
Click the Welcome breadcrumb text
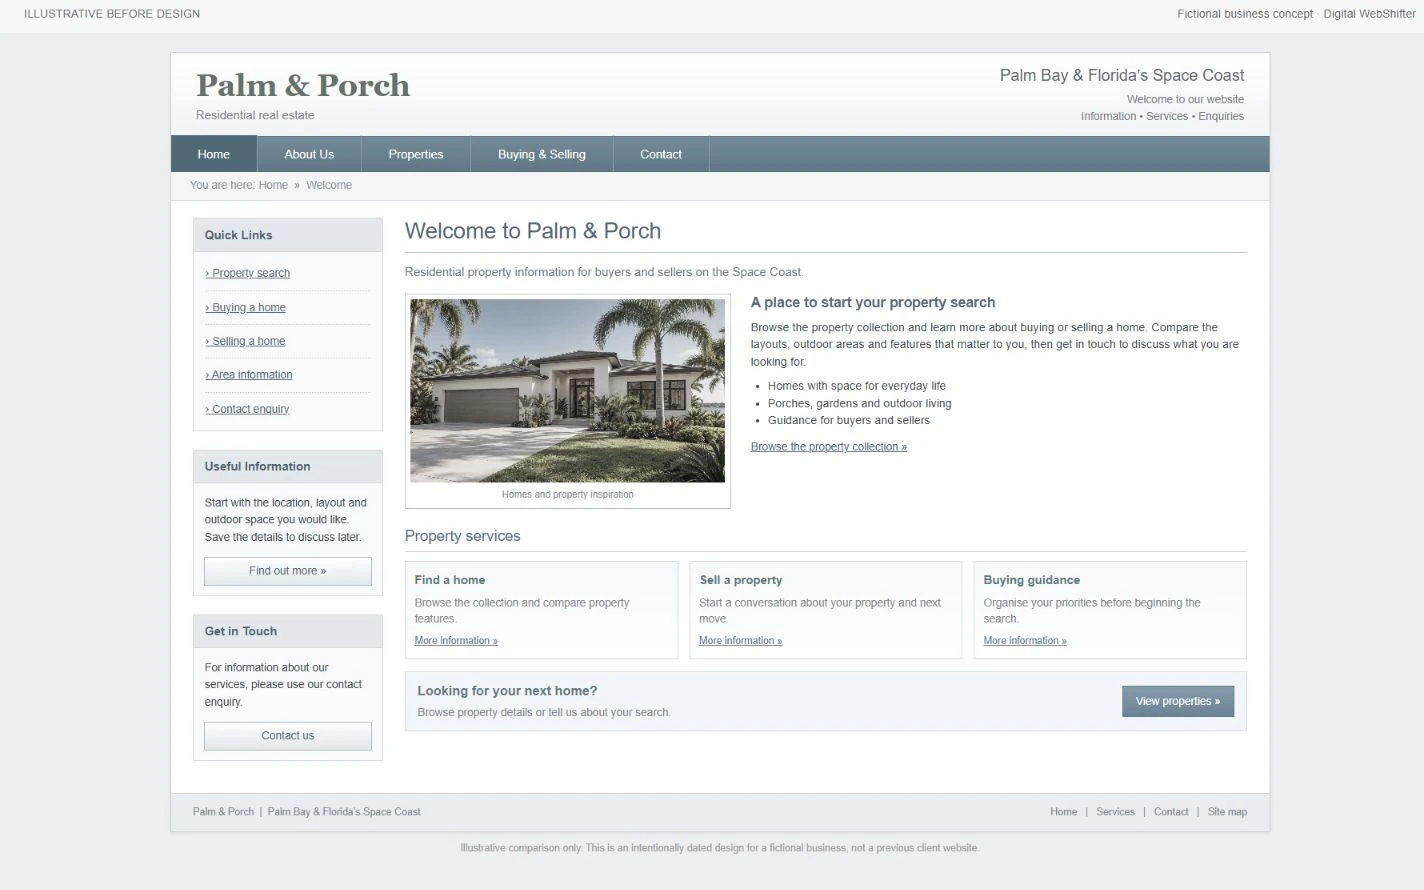pos(329,185)
